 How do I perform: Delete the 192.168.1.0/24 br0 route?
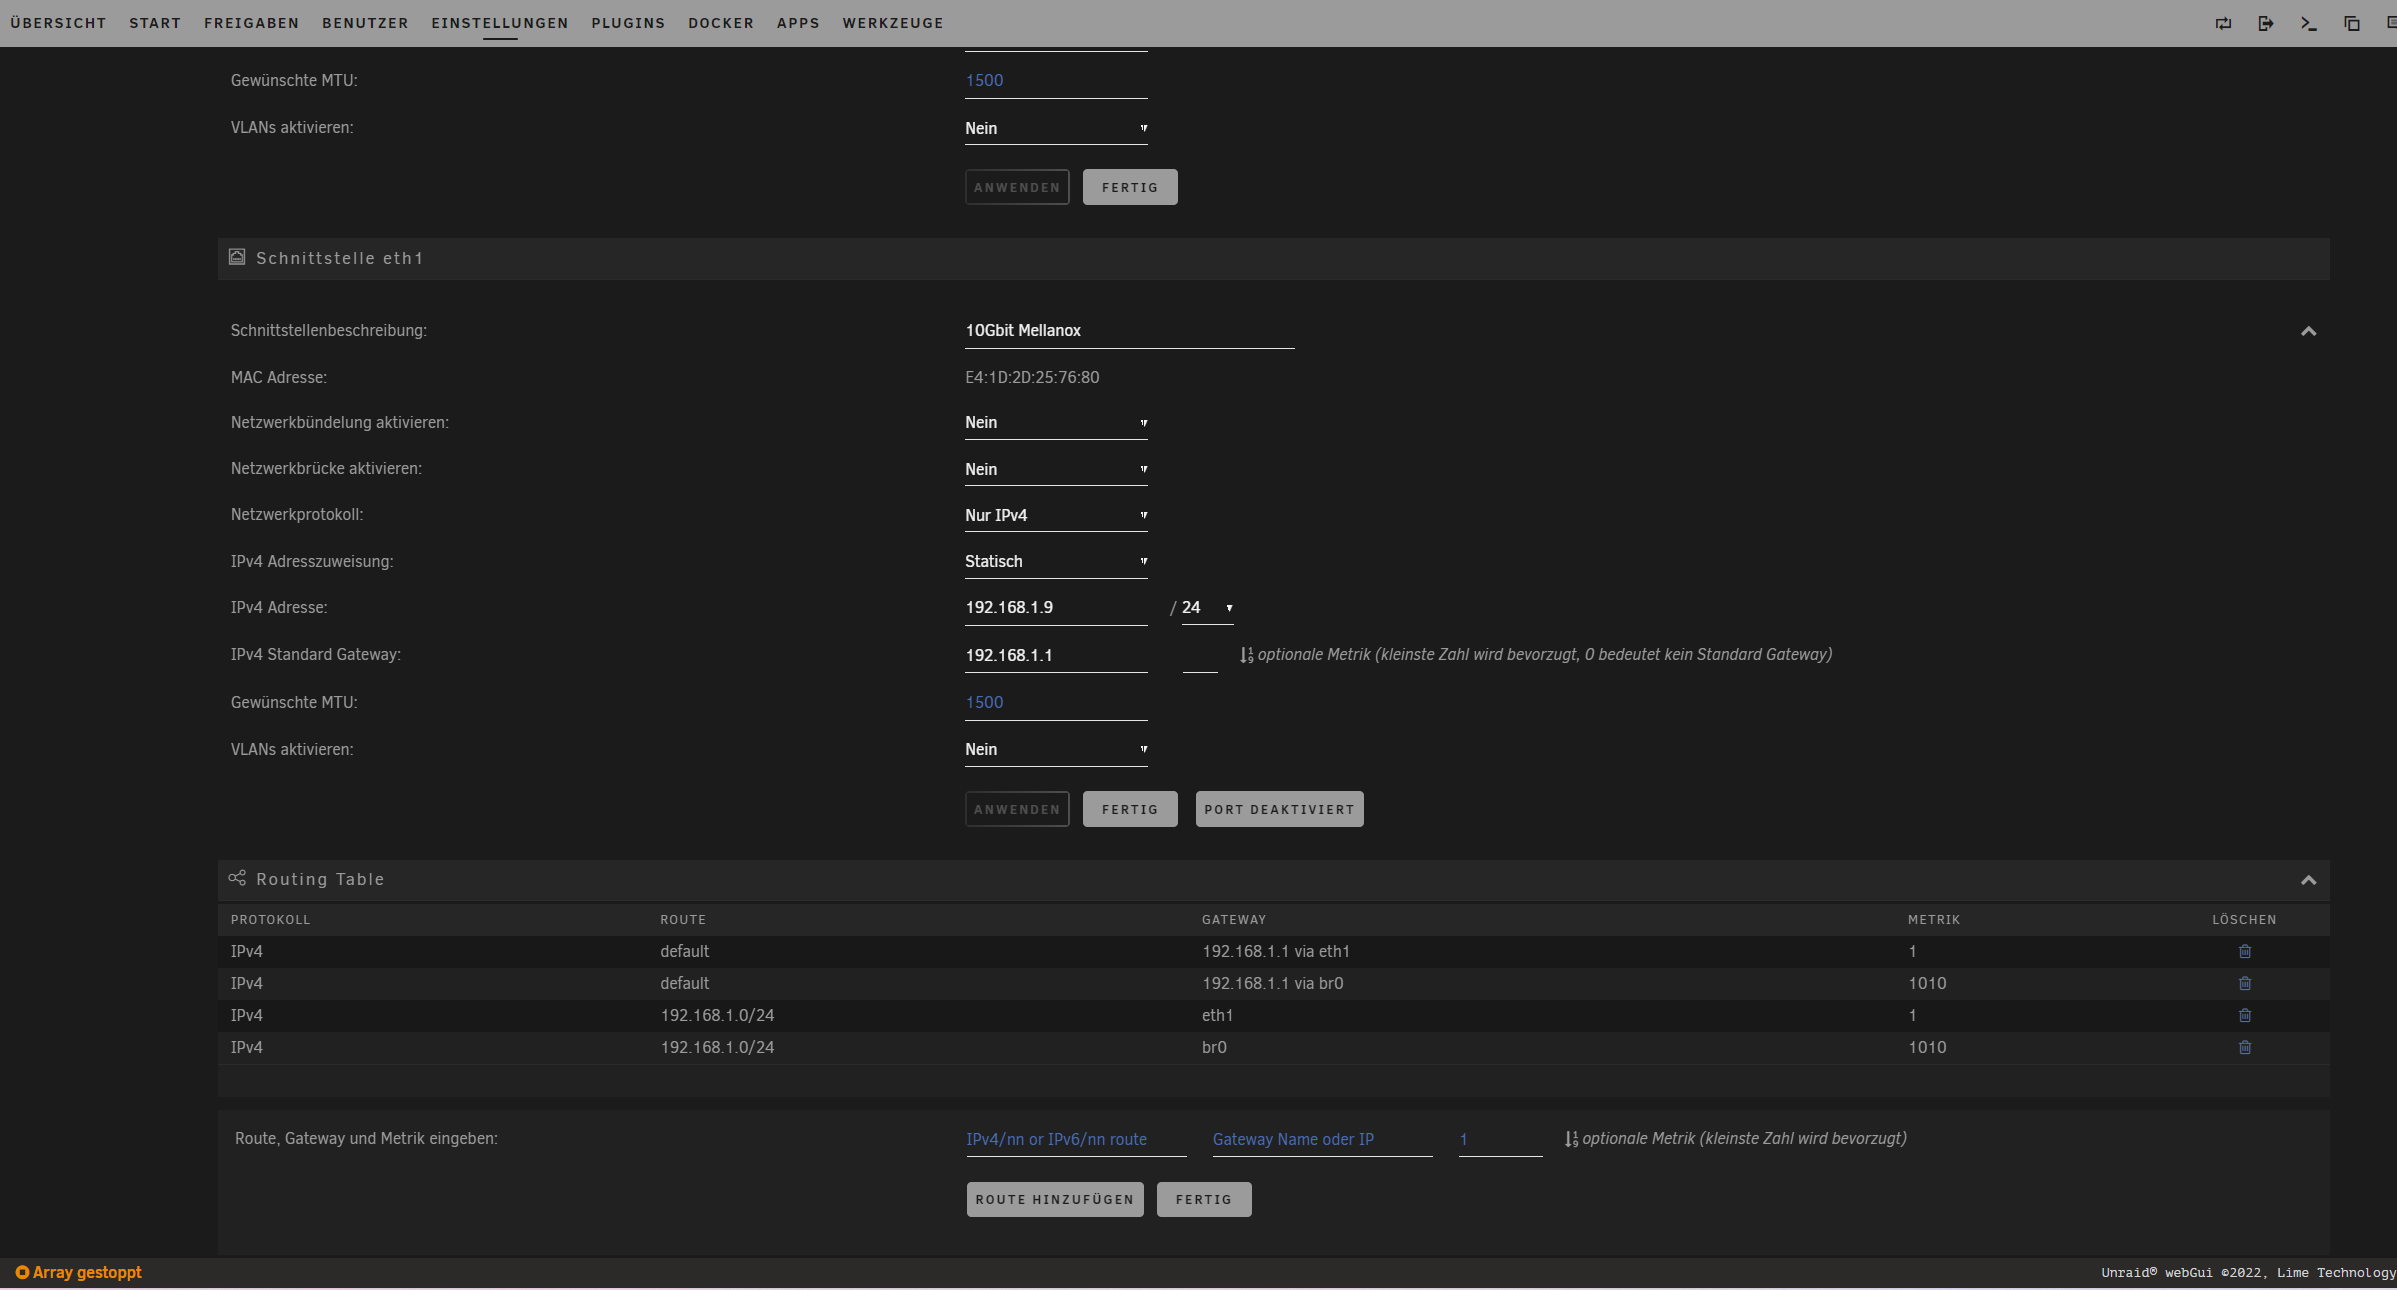[2245, 1047]
